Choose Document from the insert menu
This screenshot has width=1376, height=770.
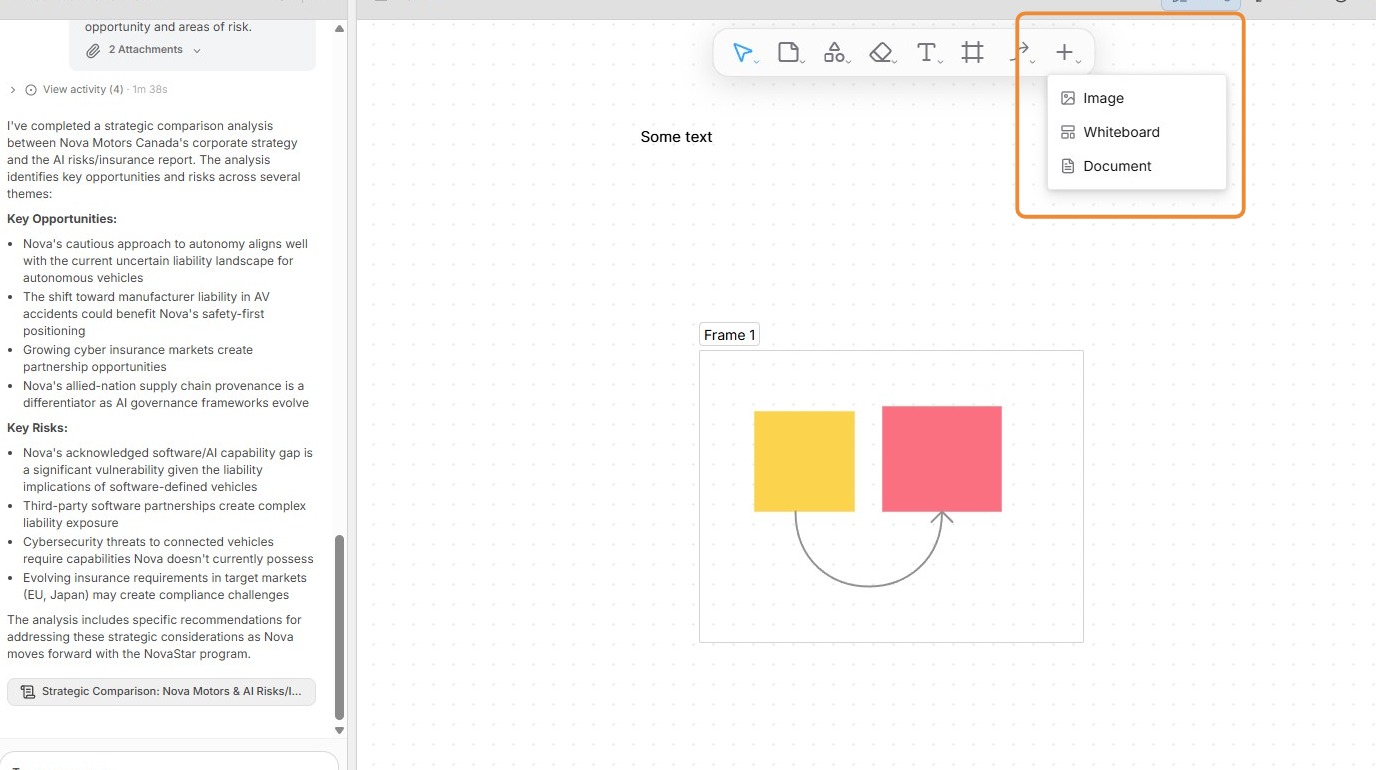tap(1136, 166)
